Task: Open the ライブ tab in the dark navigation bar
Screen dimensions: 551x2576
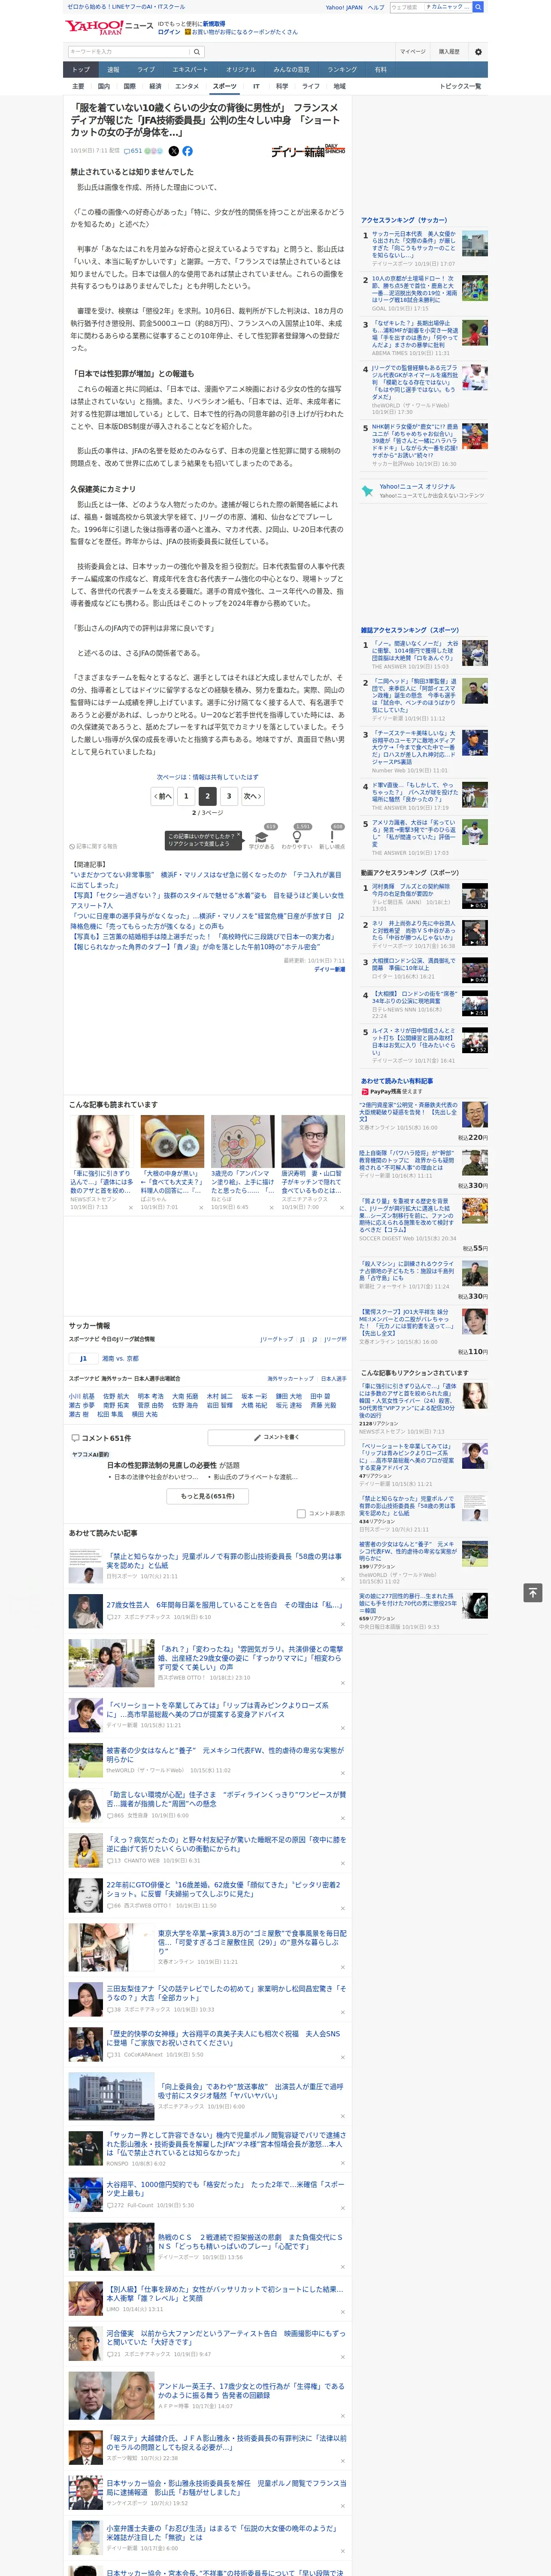Action: click(146, 70)
